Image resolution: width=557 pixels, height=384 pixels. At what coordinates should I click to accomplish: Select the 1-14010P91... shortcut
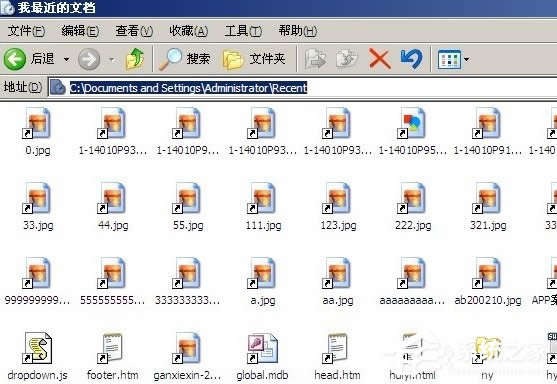click(x=488, y=132)
